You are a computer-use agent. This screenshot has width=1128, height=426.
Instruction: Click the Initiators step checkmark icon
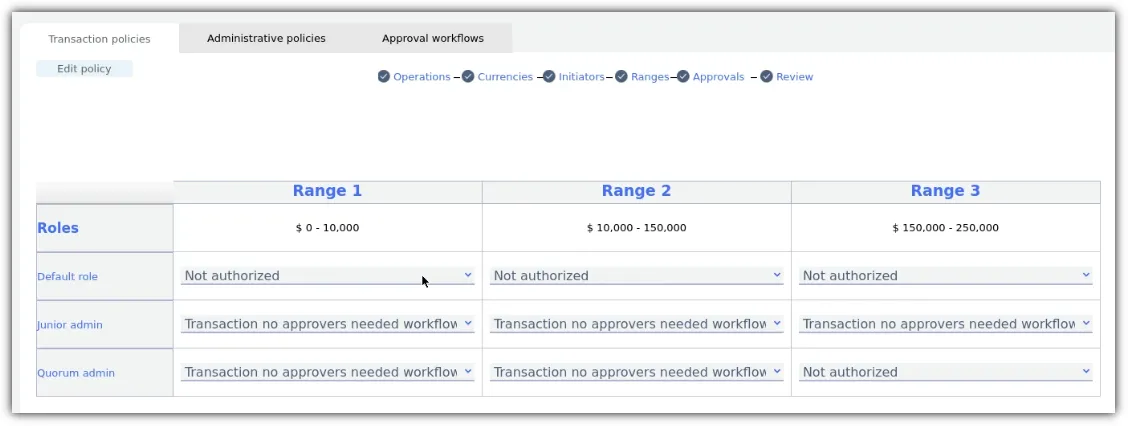tap(550, 76)
